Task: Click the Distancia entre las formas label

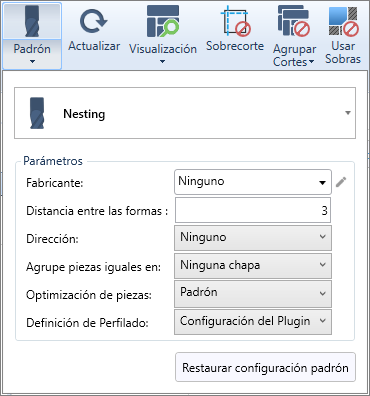Action: point(97,211)
